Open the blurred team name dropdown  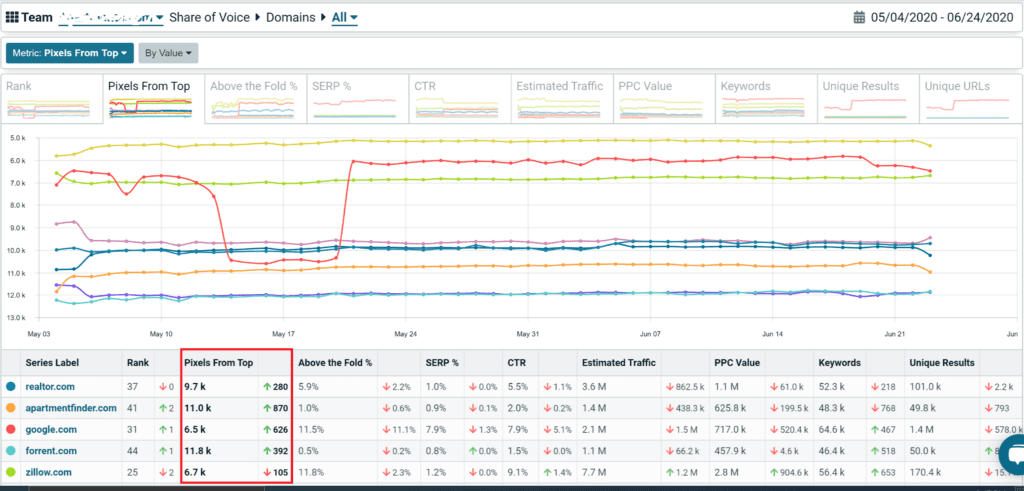click(111, 18)
